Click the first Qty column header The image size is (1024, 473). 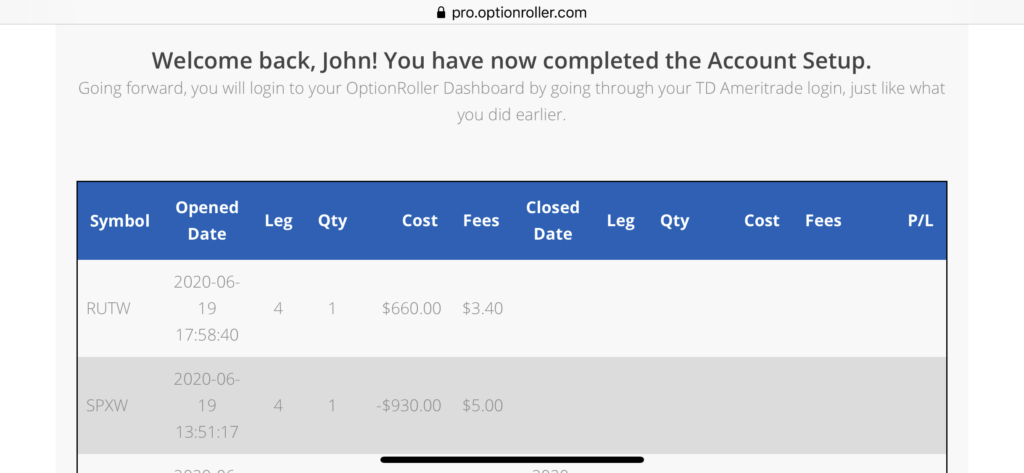click(x=332, y=221)
